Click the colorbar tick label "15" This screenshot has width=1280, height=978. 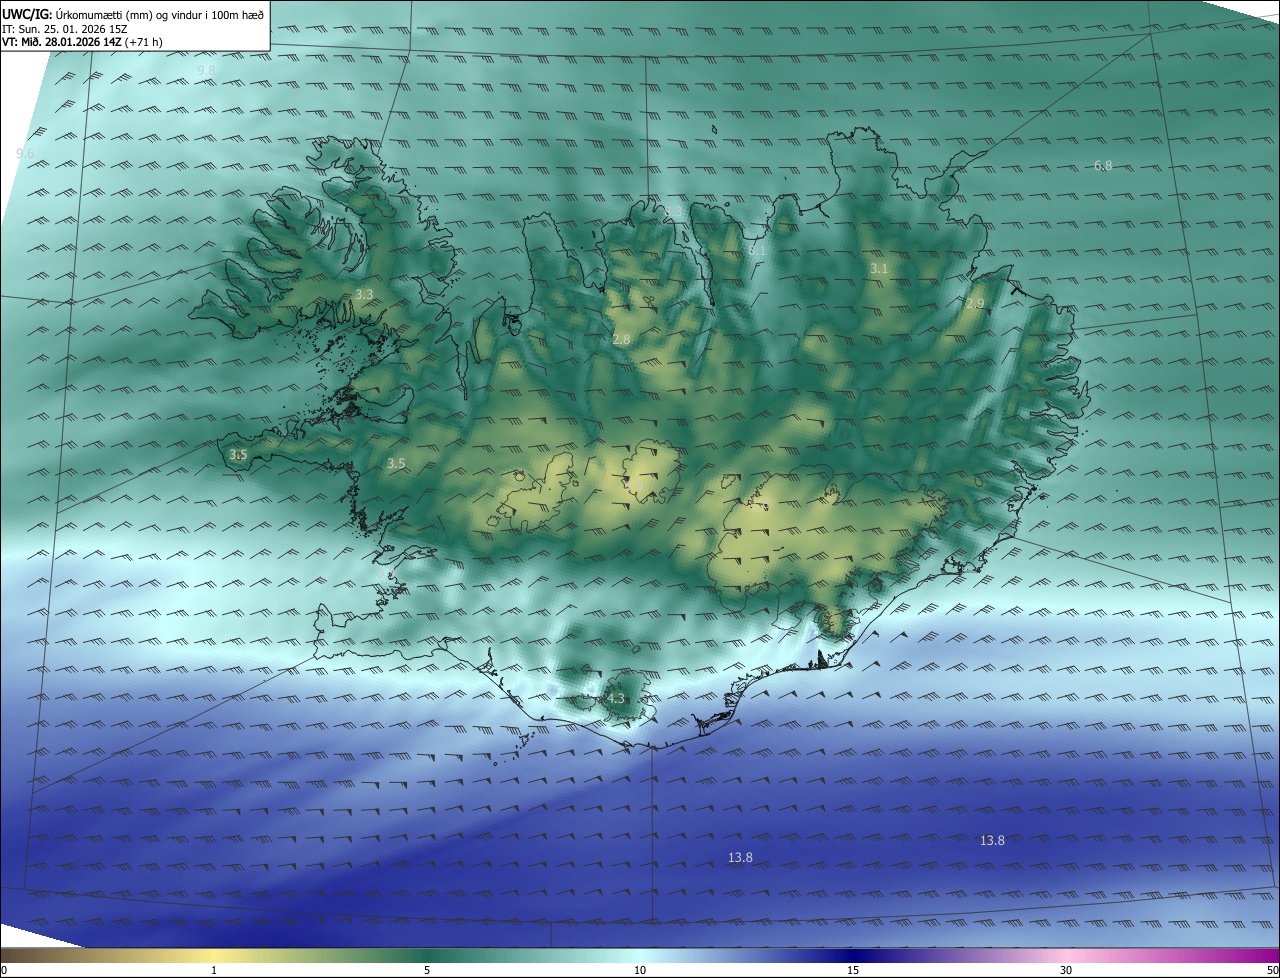pyautogui.click(x=853, y=970)
